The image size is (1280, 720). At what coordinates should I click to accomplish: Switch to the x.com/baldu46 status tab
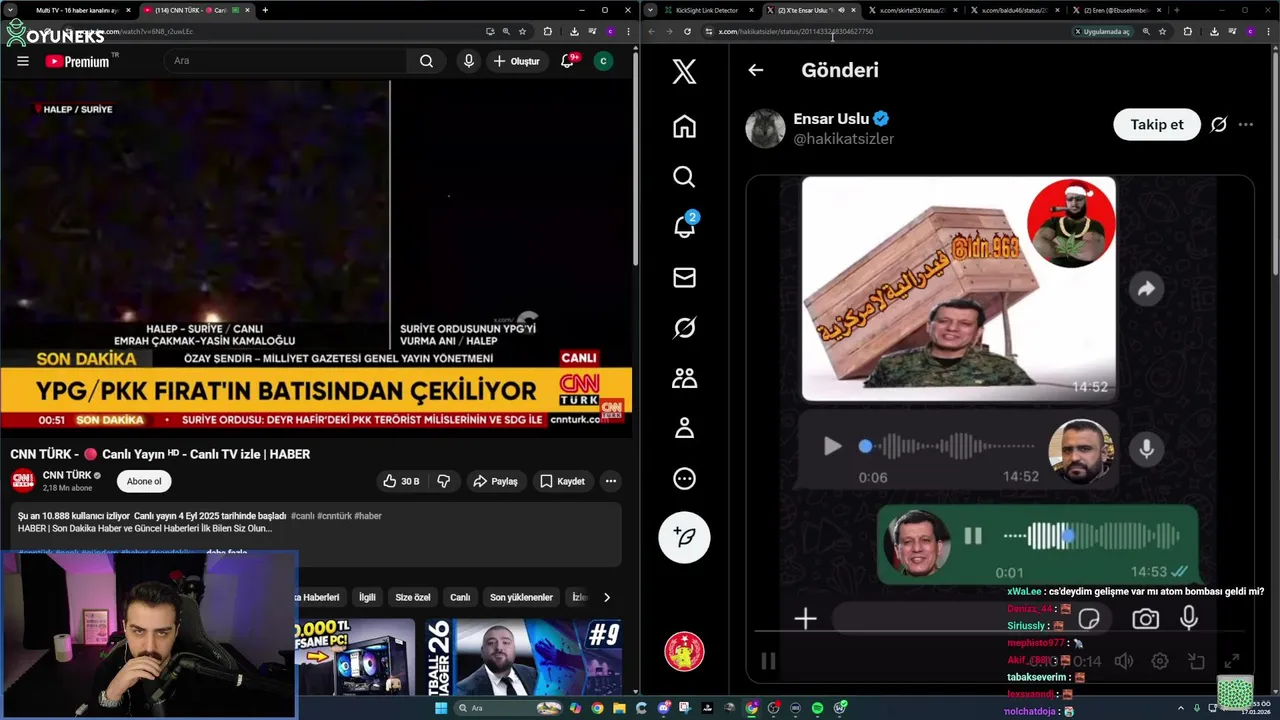[x=1014, y=10]
